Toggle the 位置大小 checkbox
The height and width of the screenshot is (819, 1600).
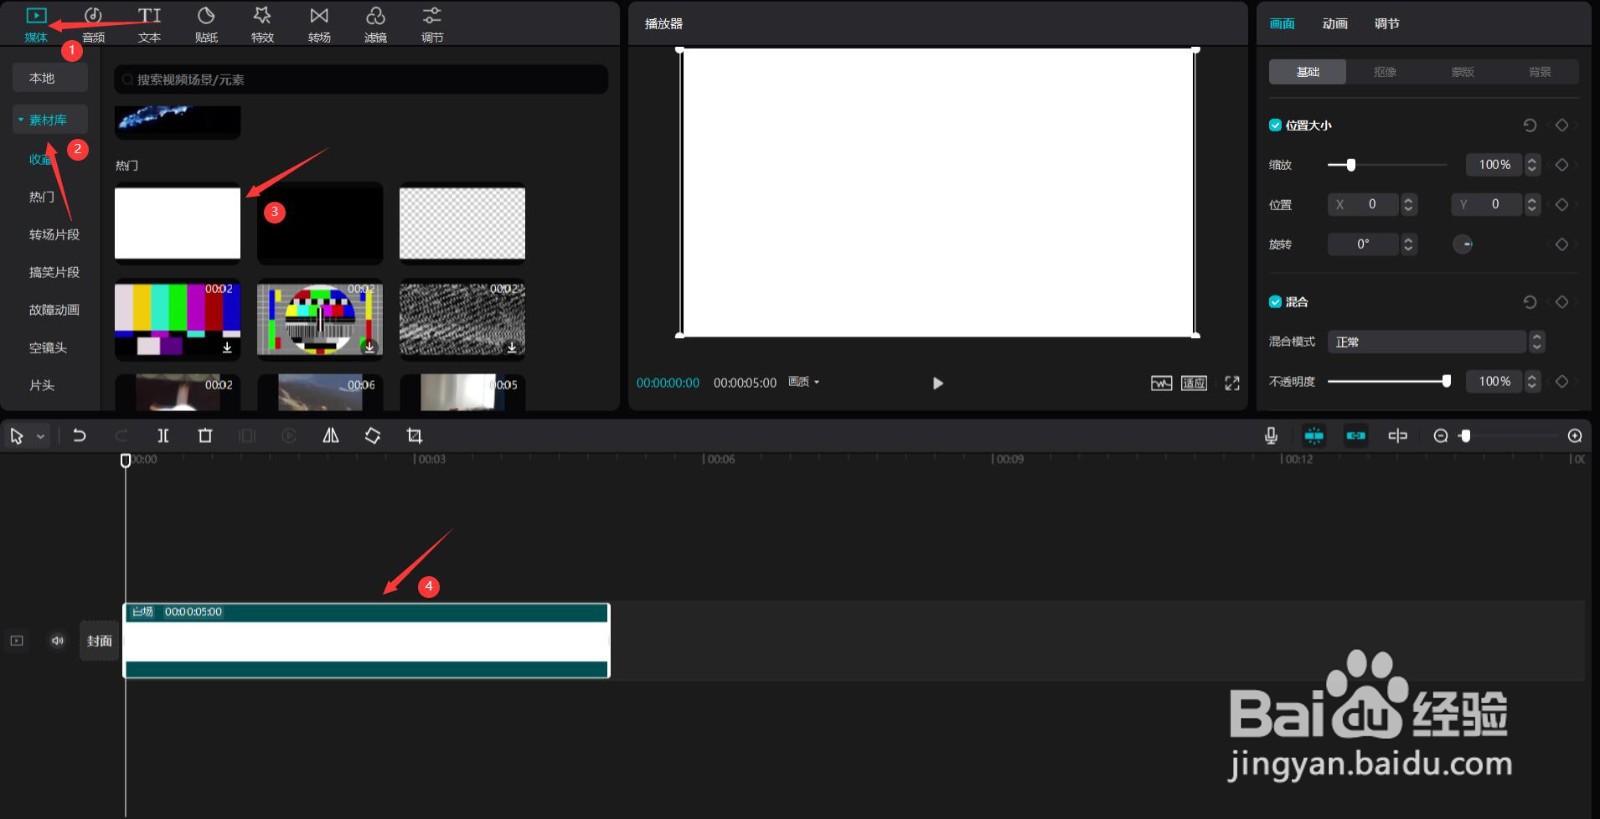[1275, 125]
